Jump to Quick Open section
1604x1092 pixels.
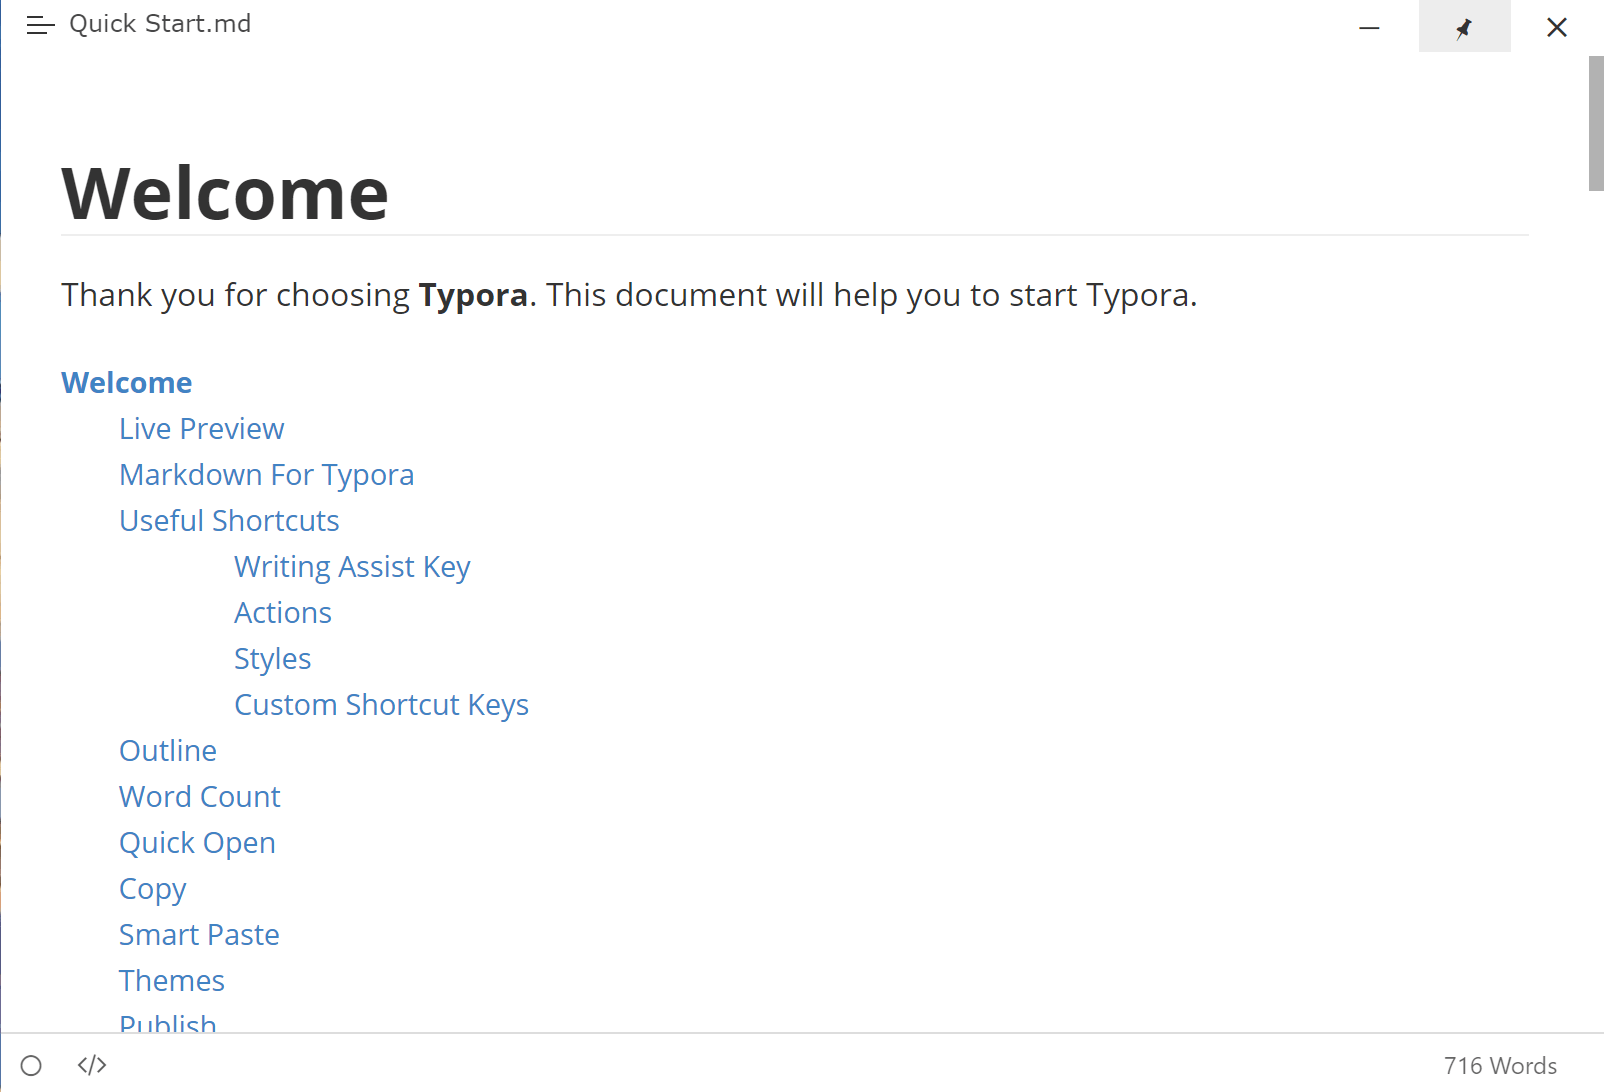click(197, 842)
